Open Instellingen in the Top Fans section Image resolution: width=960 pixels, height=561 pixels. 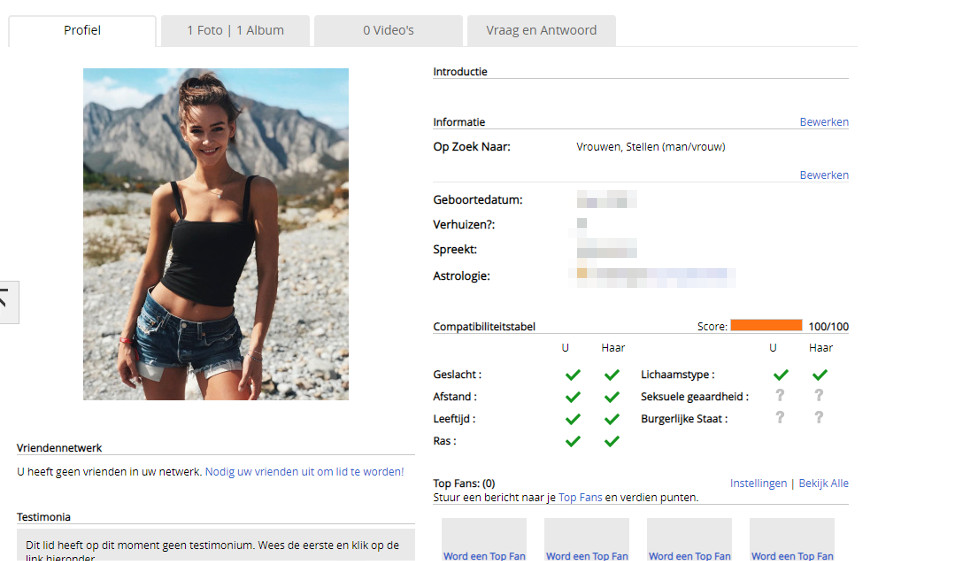pyautogui.click(x=758, y=483)
